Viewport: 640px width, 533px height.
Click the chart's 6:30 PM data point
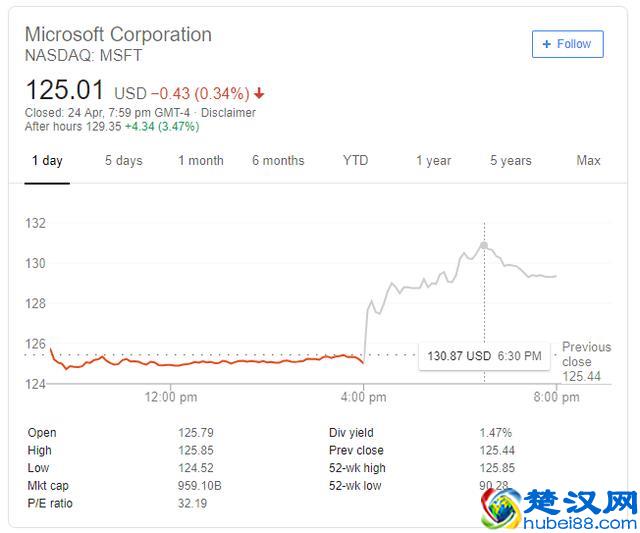tap(484, 245)
